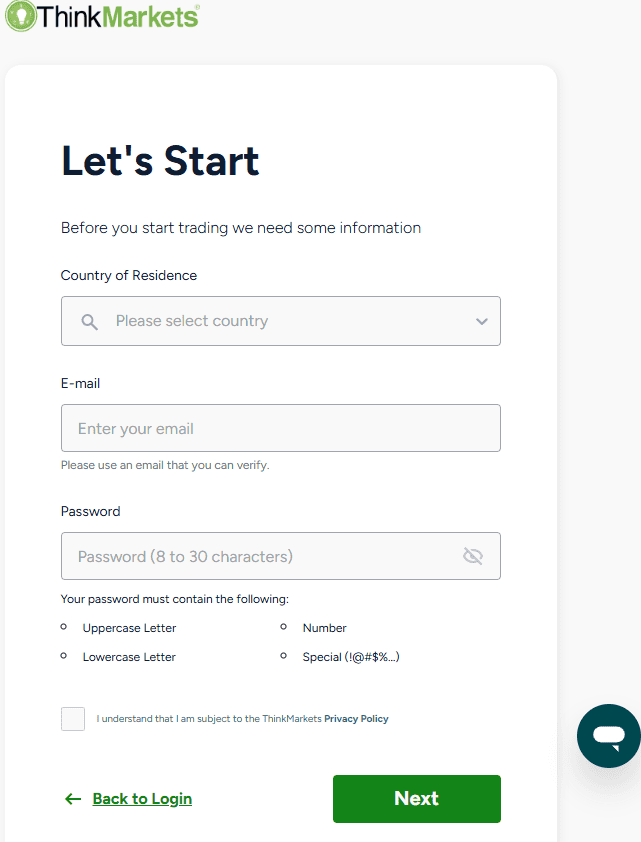
Task: Open the circular chat bubble widget
Action: [x=609, y=736]
